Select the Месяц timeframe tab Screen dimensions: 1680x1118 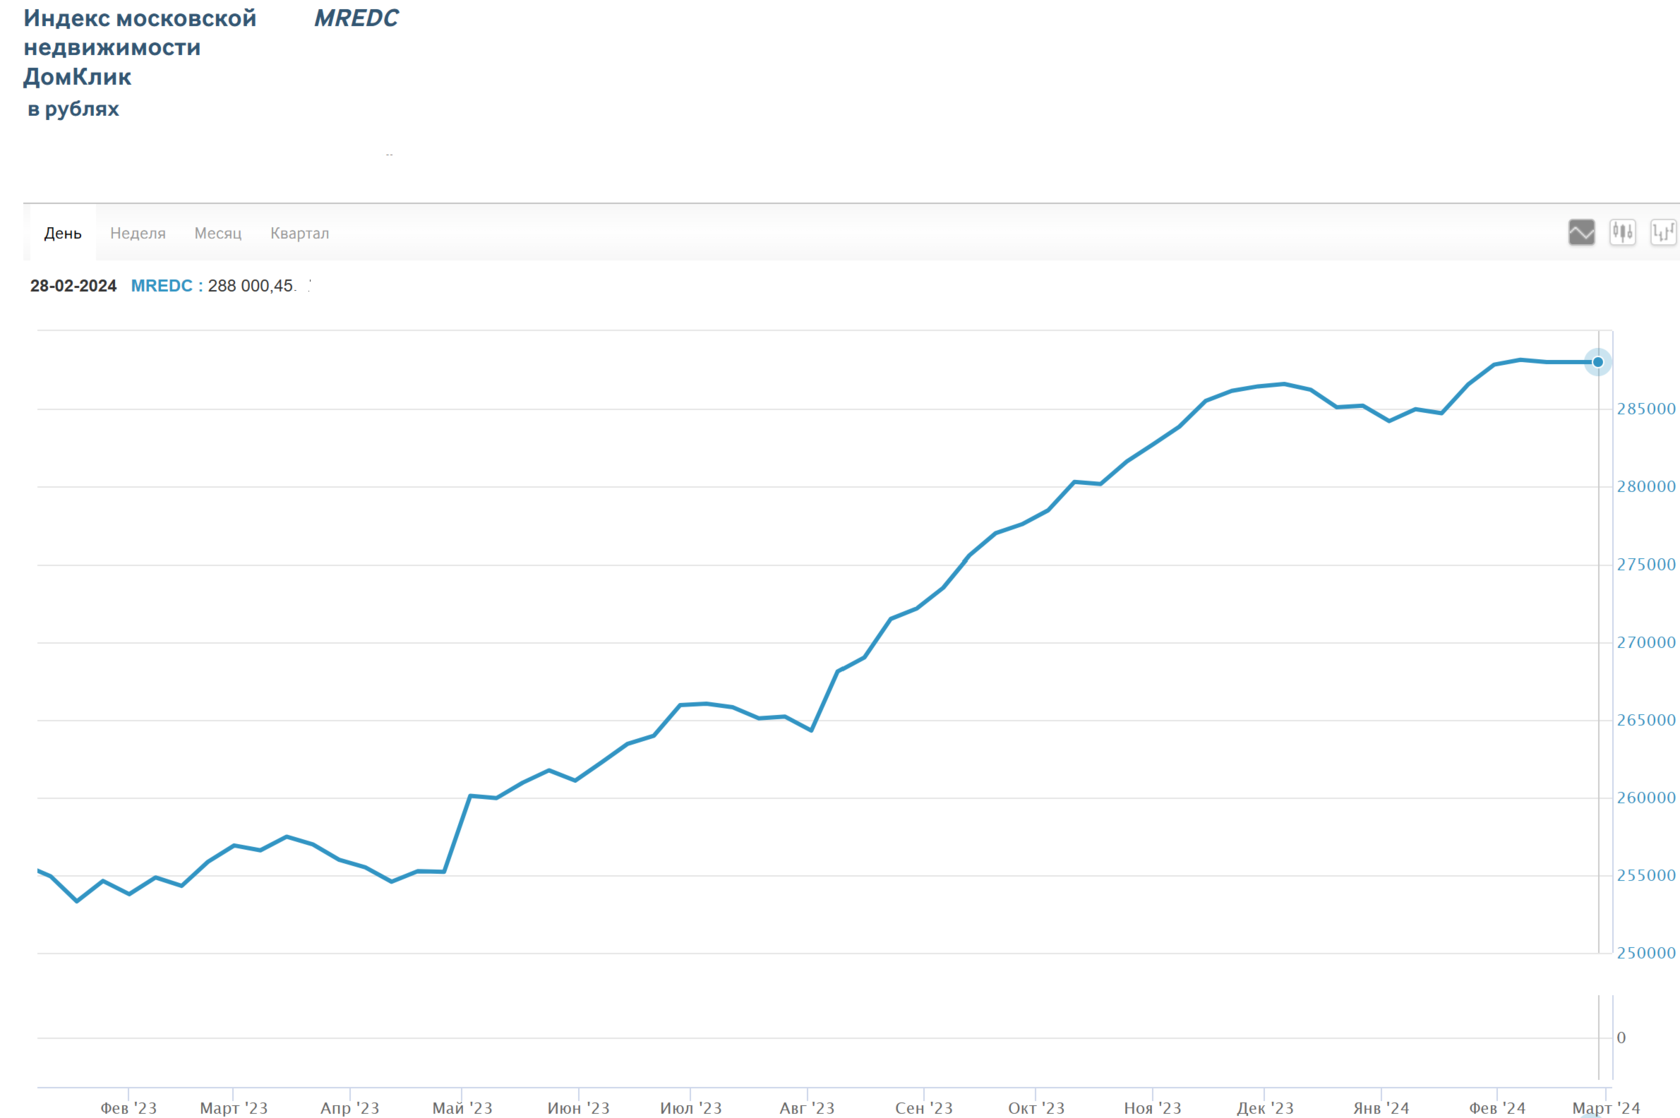pos(218,233)
